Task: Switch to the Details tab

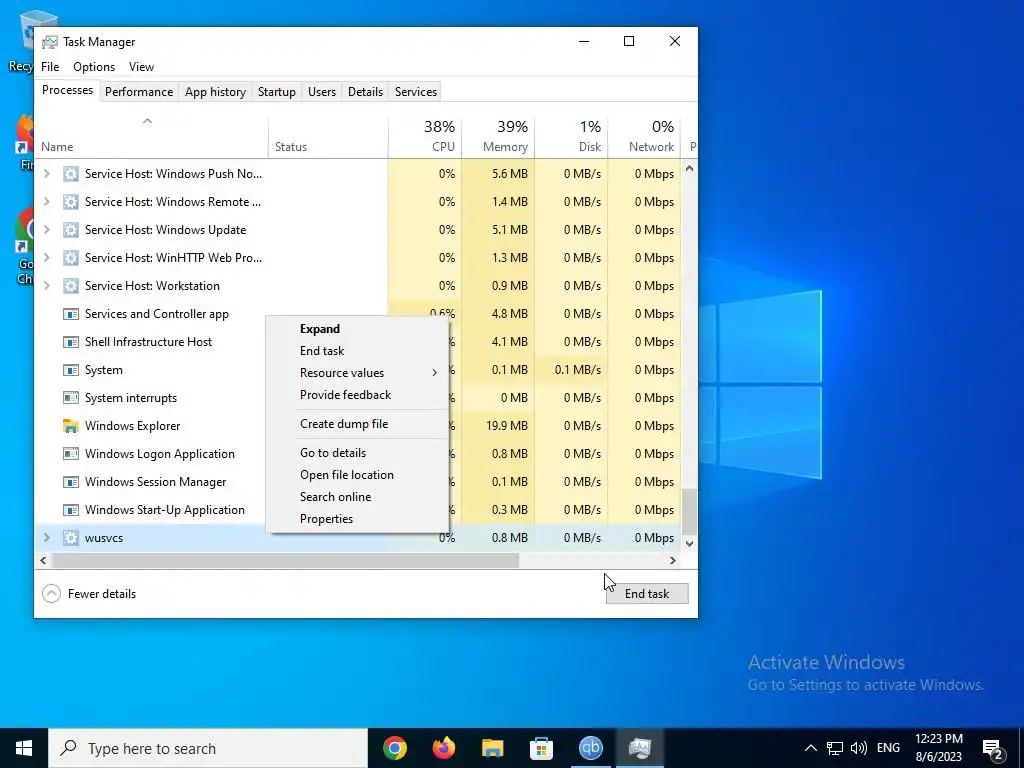Action: (x=365, y=92)
